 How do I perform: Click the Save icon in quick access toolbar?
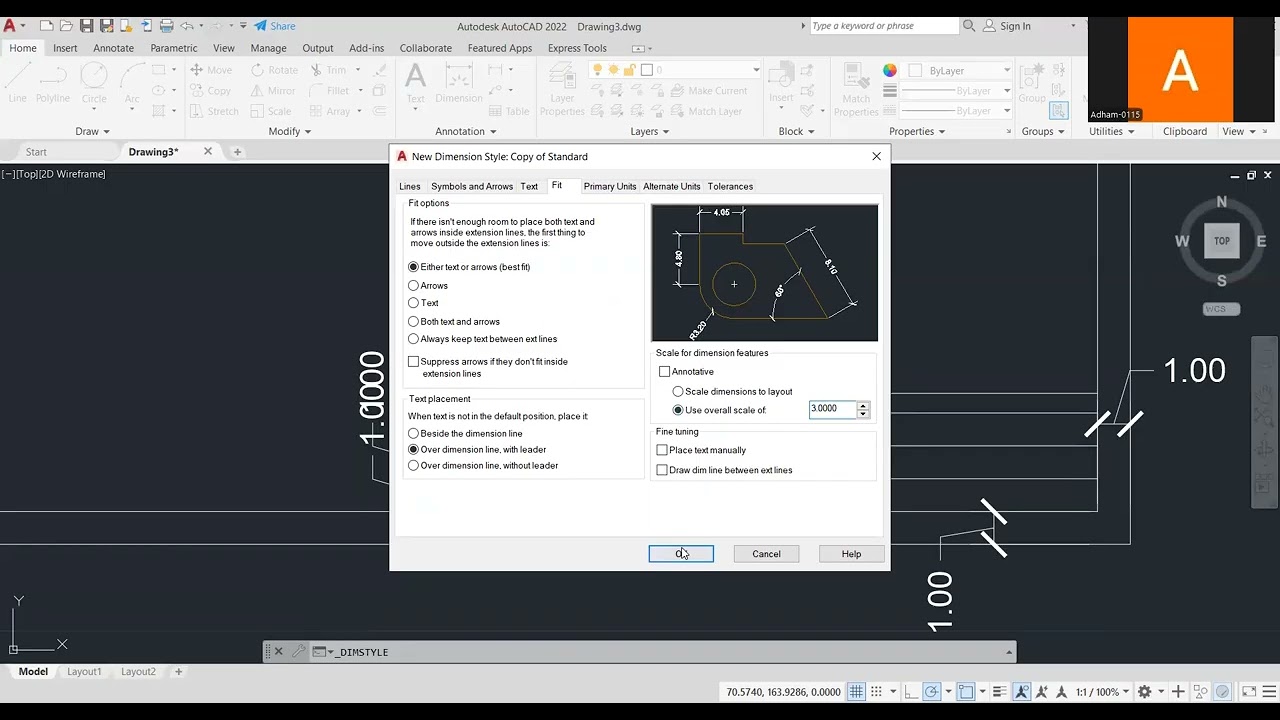coord(86,26)
